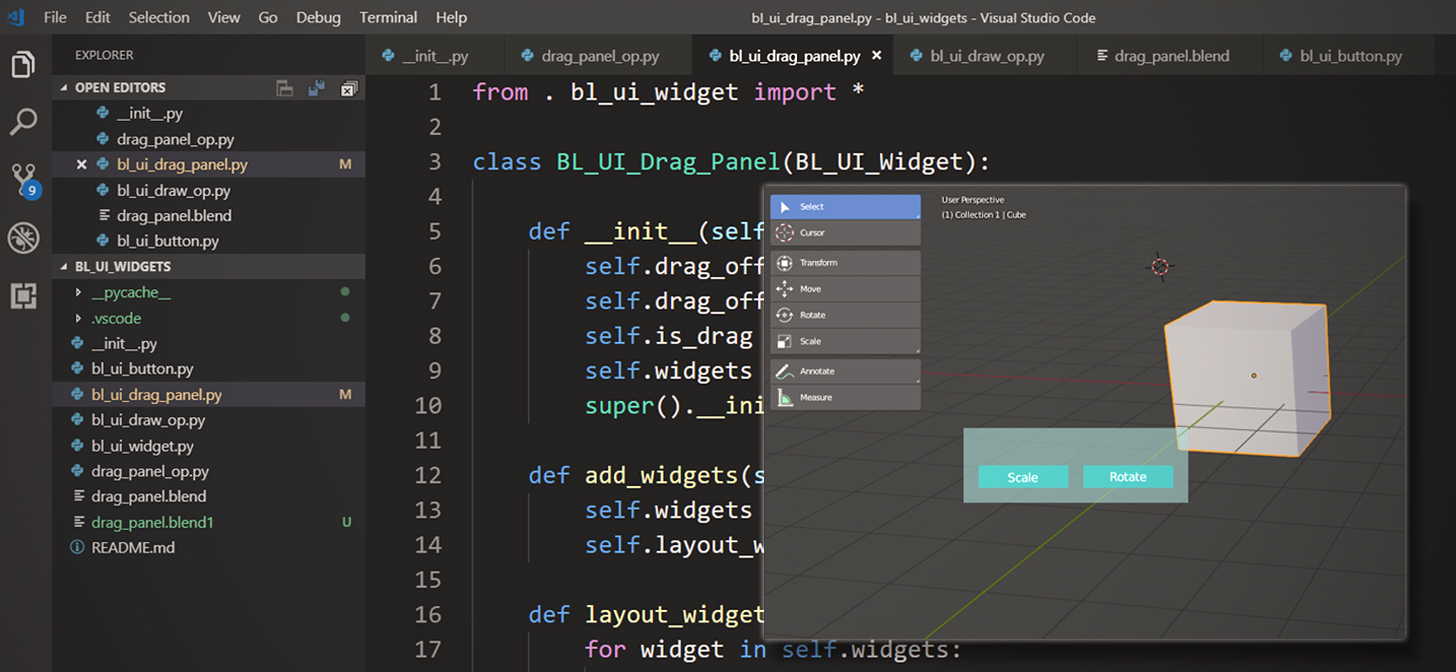This screenshot has height=672, width=1456.
Task: Create a New Untitled File from Open Editors
Action: pyautogui.click(x=286, y=88)
